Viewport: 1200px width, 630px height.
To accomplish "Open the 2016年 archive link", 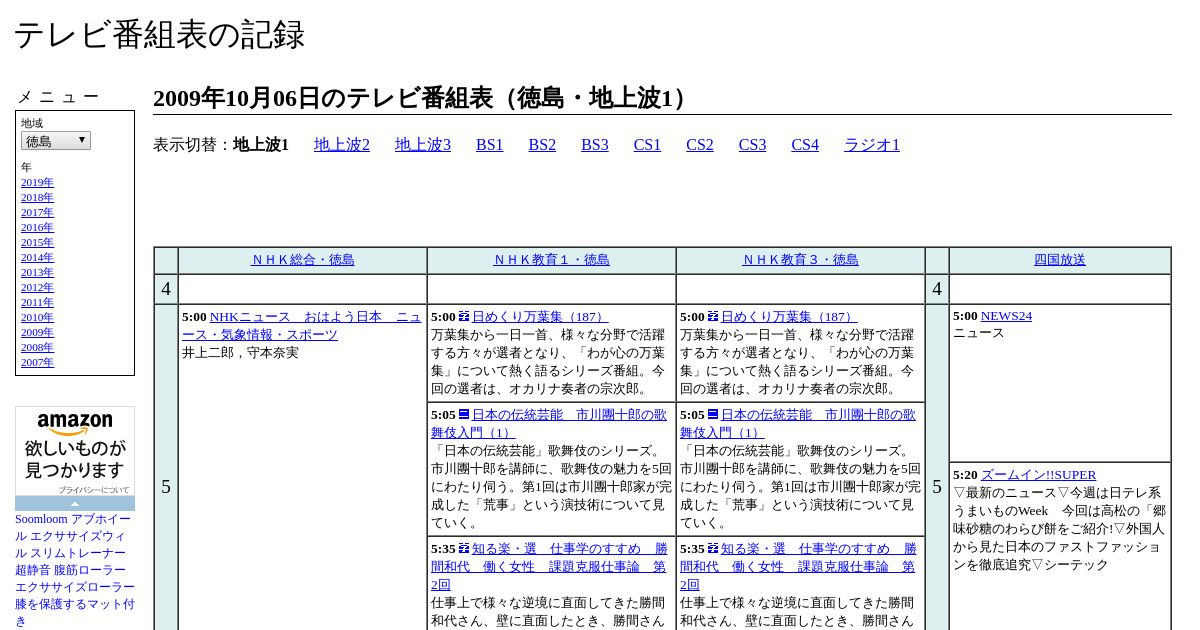I will click(x=37, y=227).
